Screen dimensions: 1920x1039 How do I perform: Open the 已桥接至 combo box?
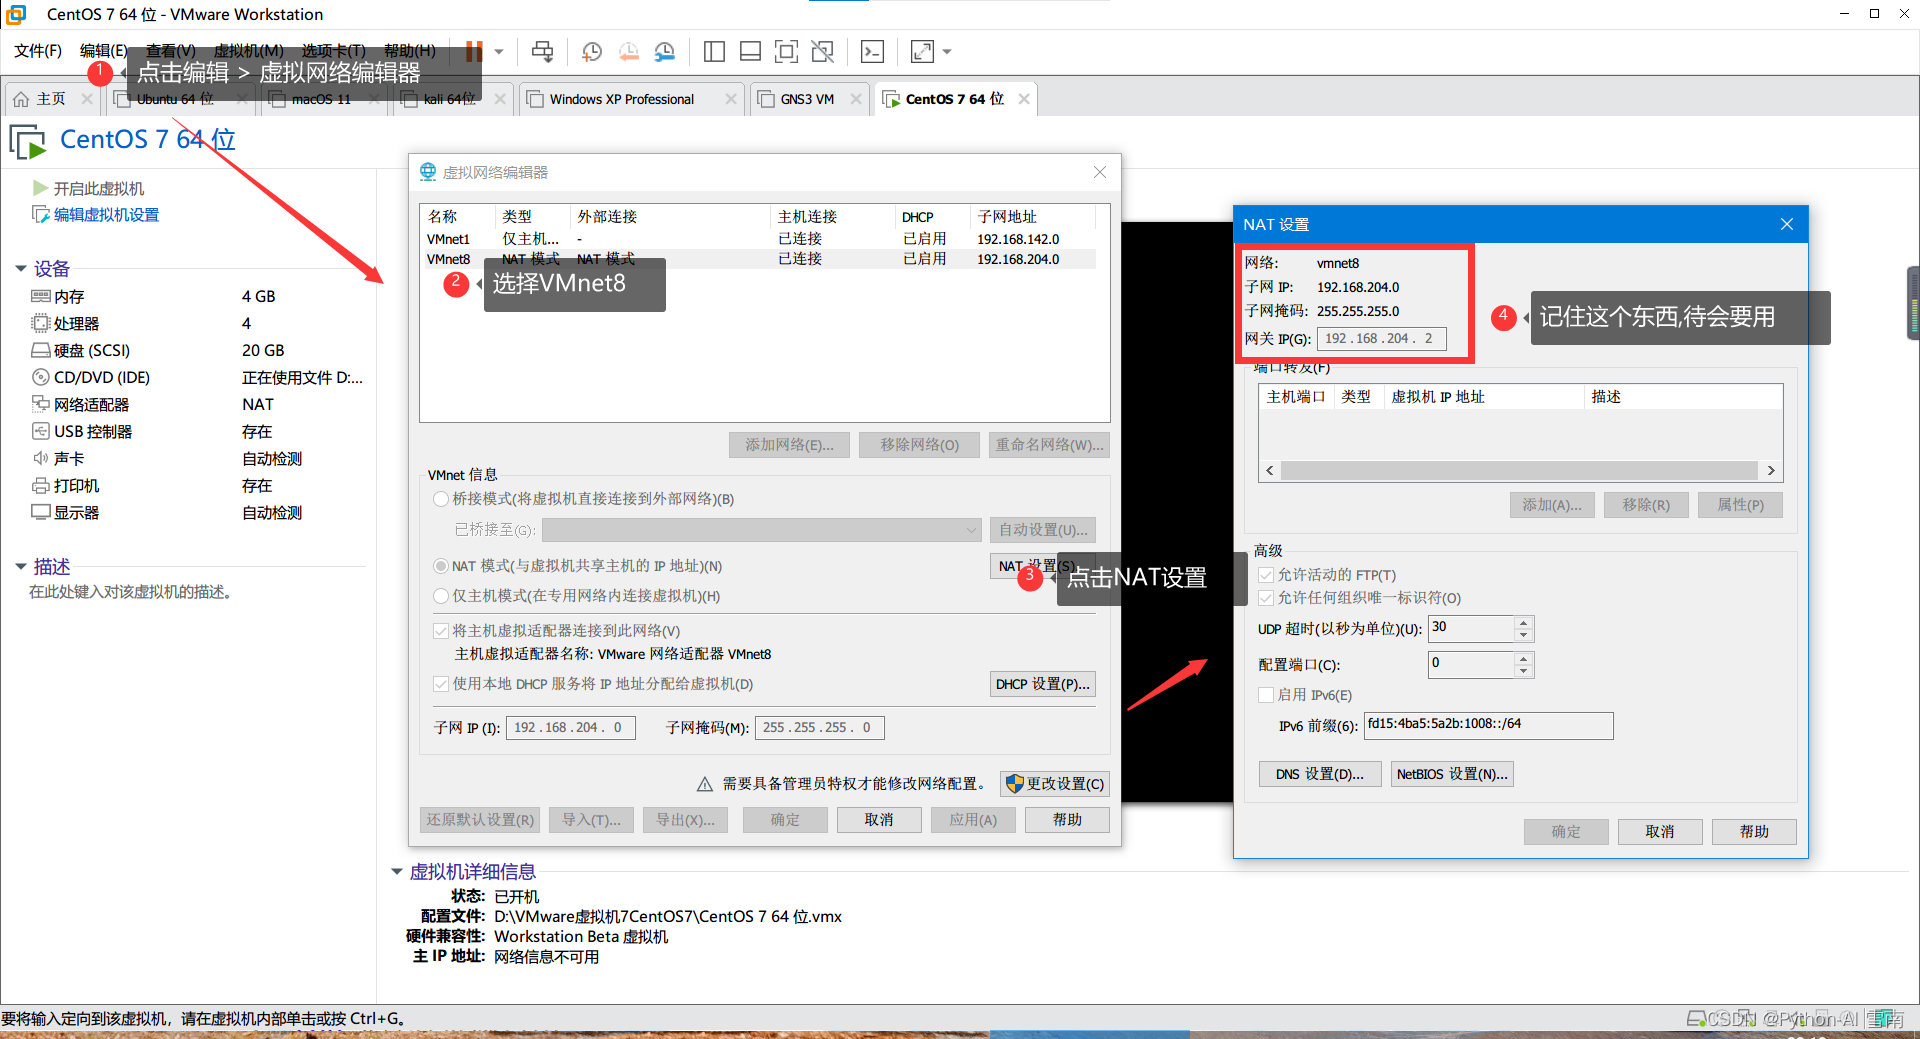[762, 530]
